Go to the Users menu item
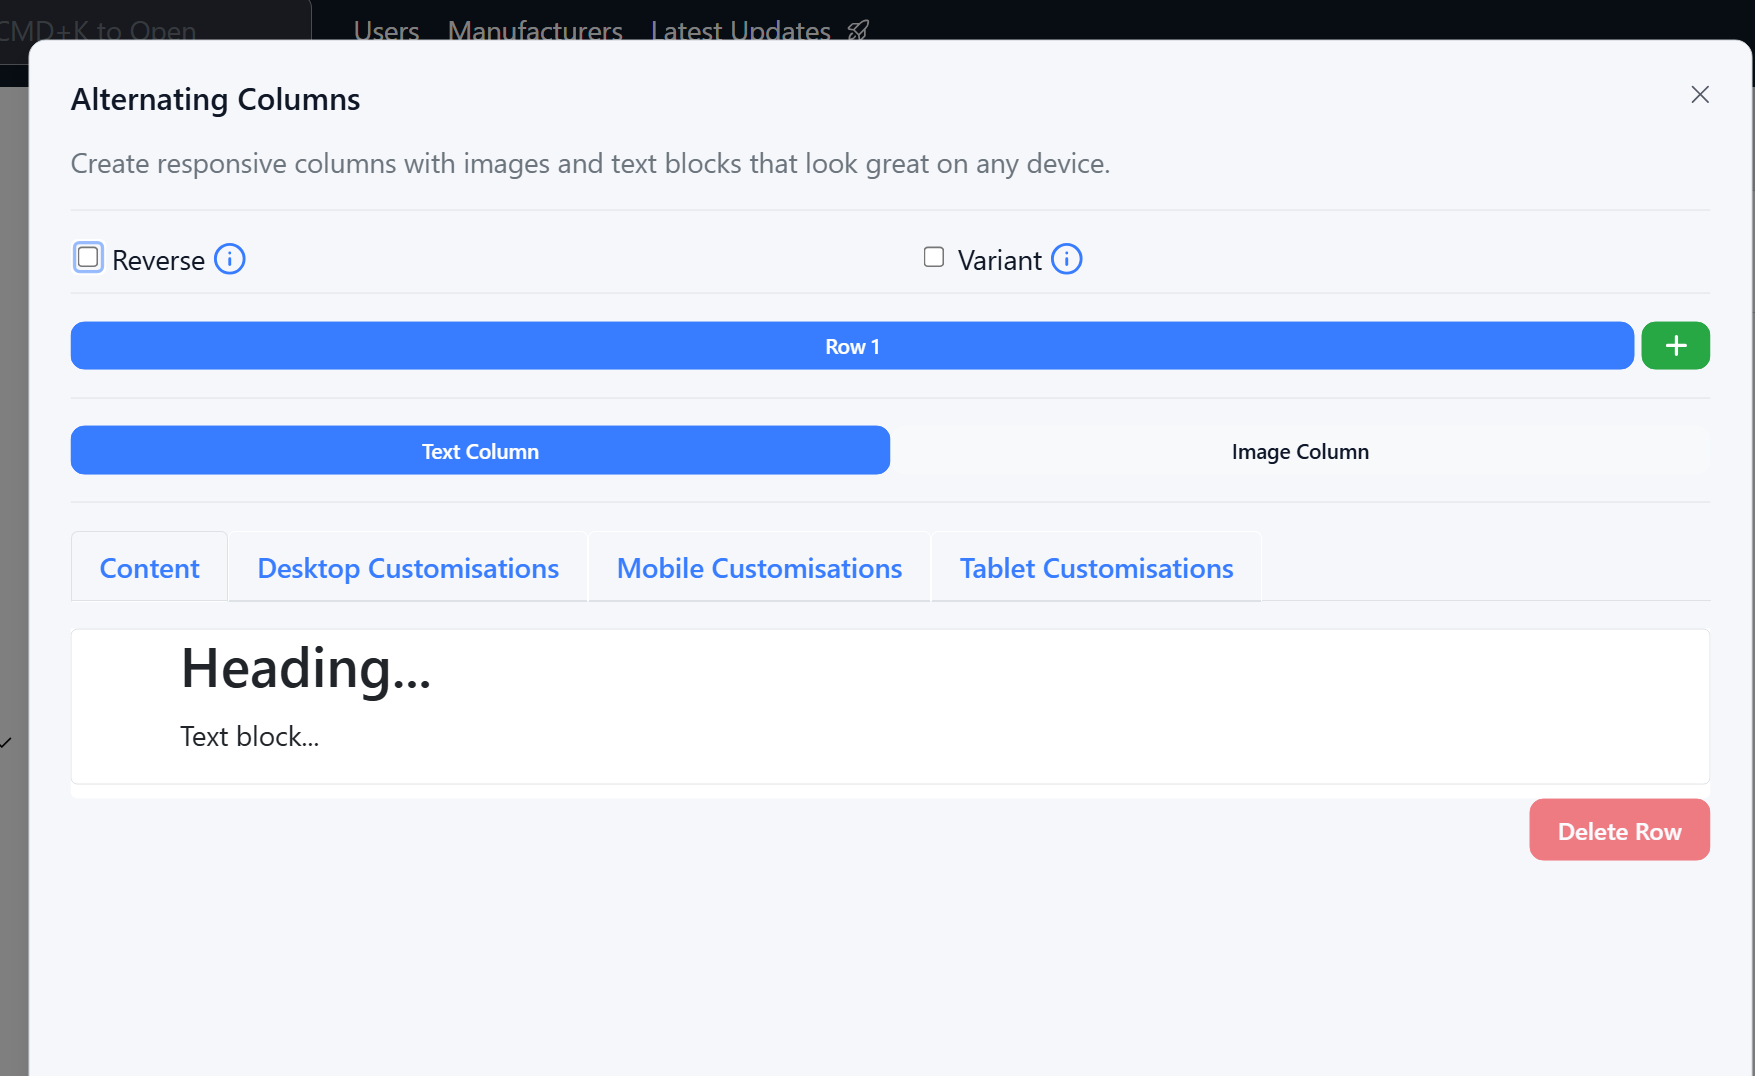 (x=386, y=30)
